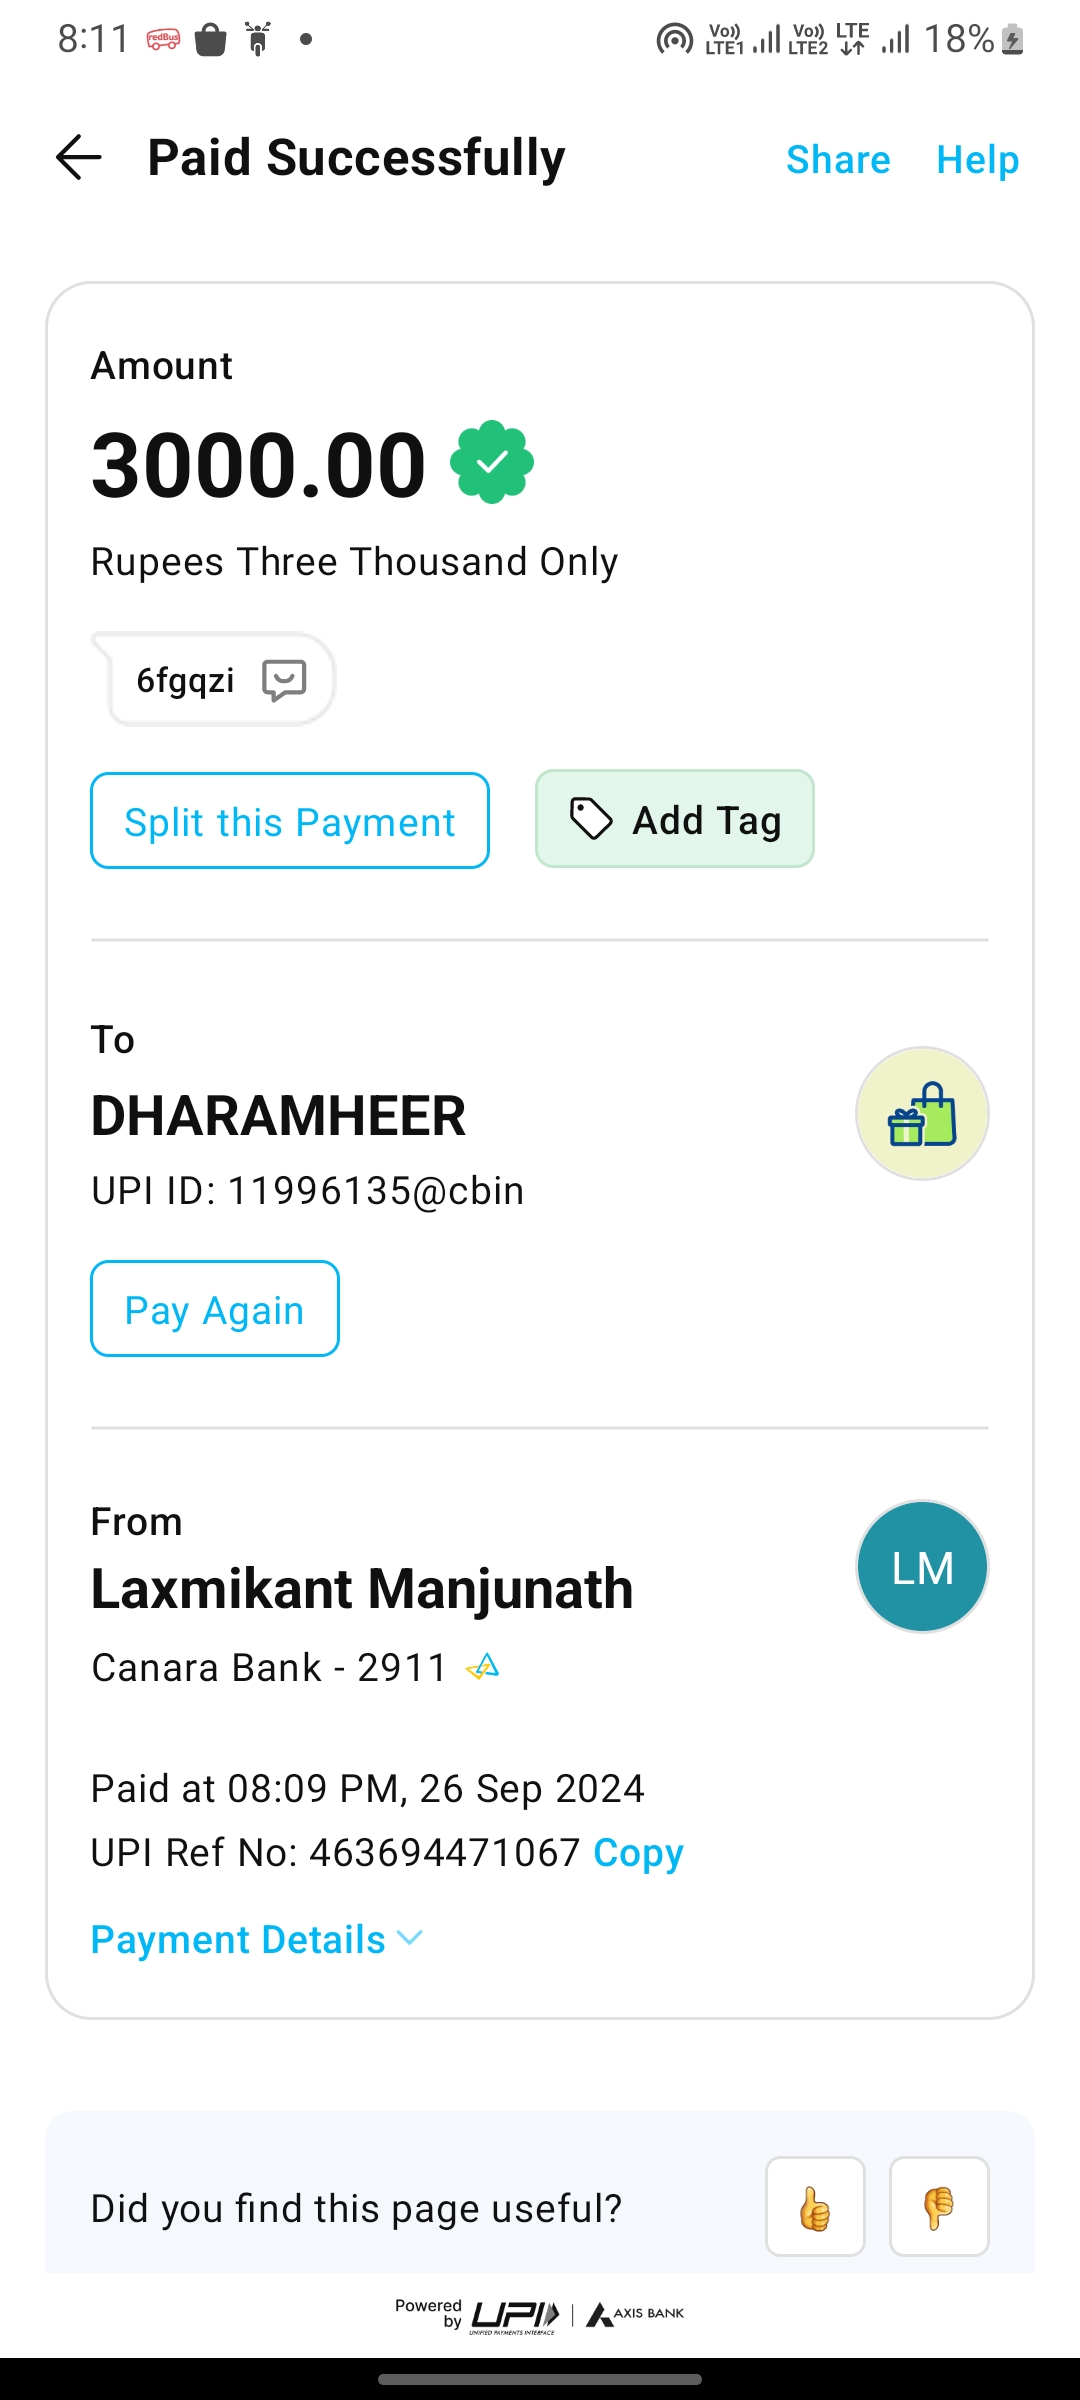Image resolution: width=1080 pixels, height=2400 pixels.
Task: Tap the battery indicator in status bar
Action: (1012, 40)
